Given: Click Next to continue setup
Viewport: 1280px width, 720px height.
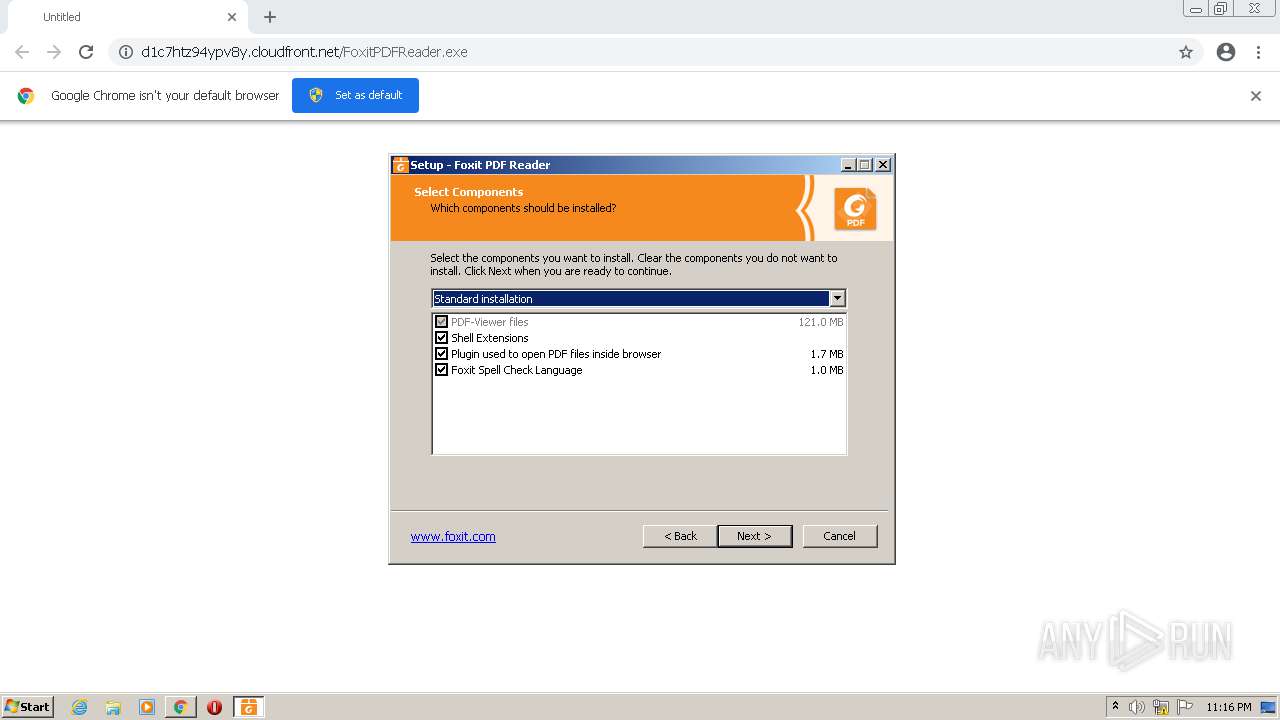Looking at the screenshot, I should tap(755, 536).
